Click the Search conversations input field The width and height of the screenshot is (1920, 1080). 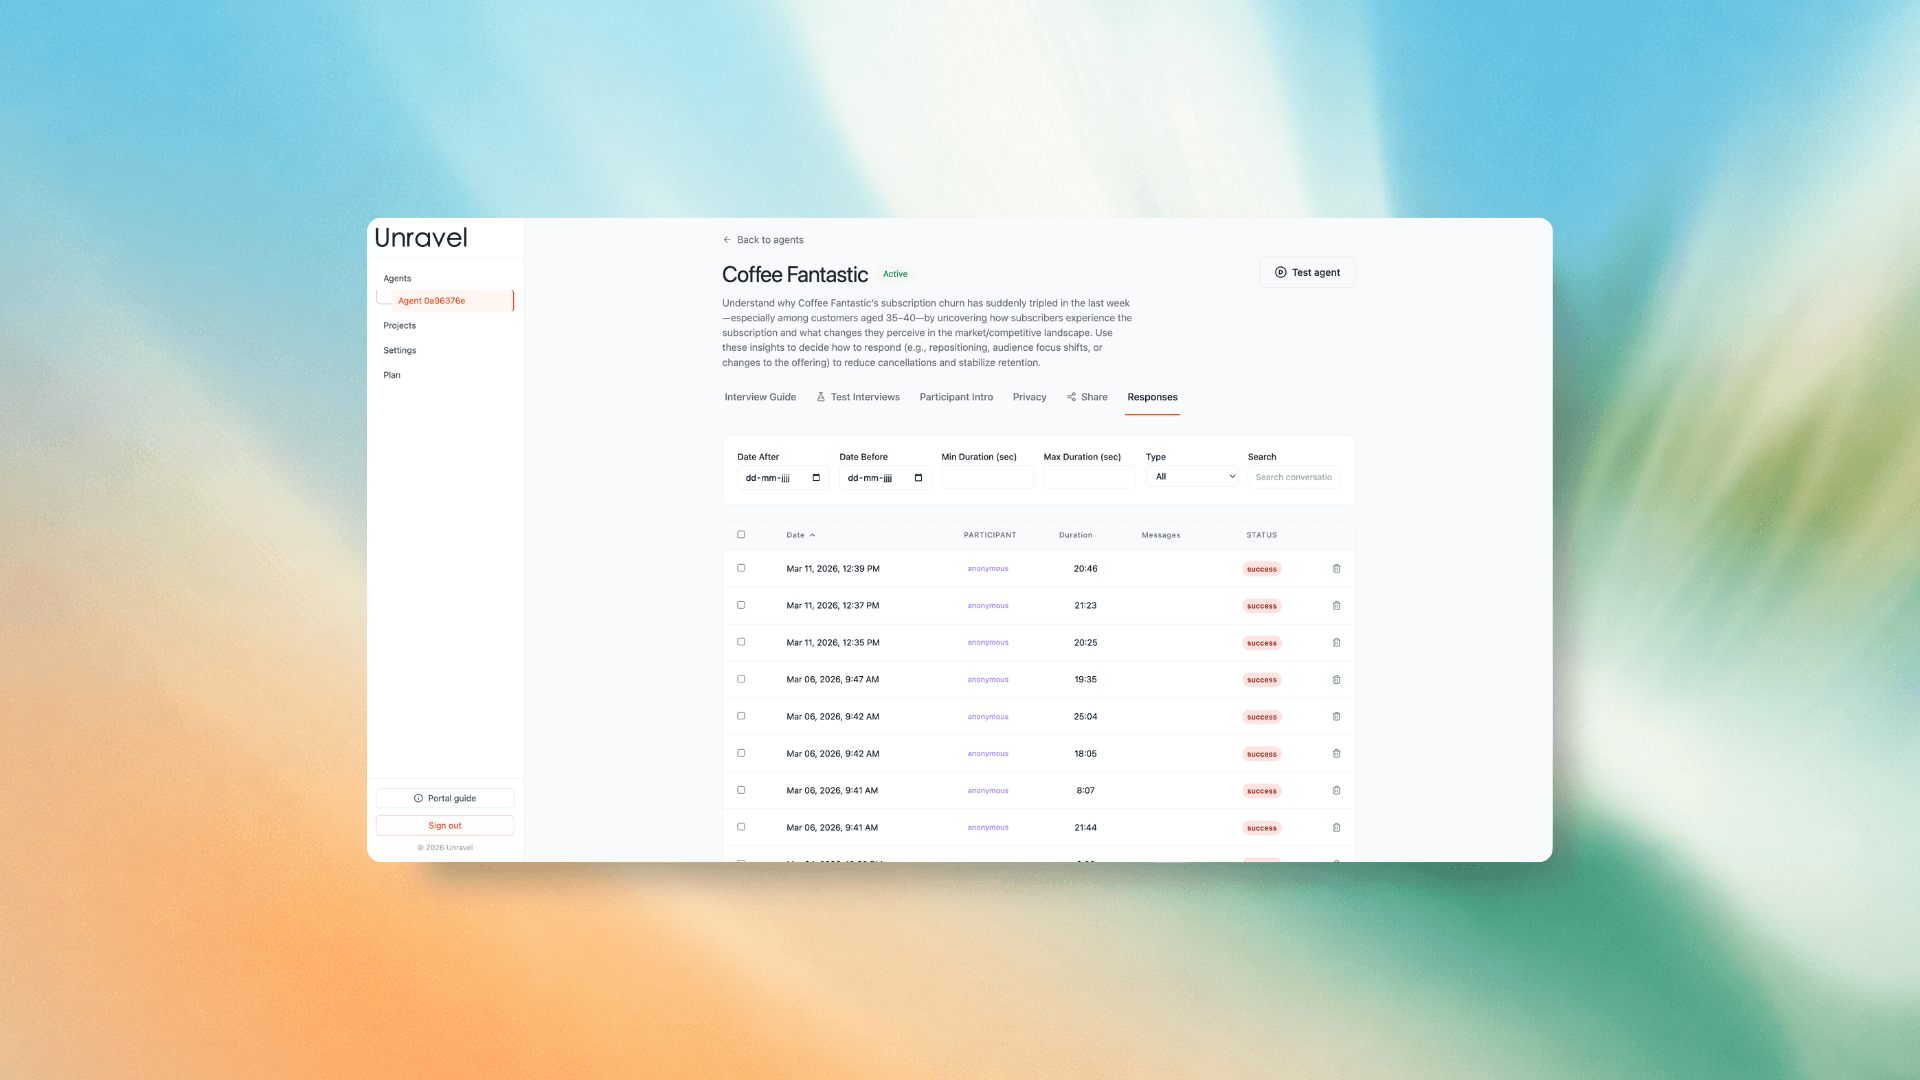(x=1293, y=477)
